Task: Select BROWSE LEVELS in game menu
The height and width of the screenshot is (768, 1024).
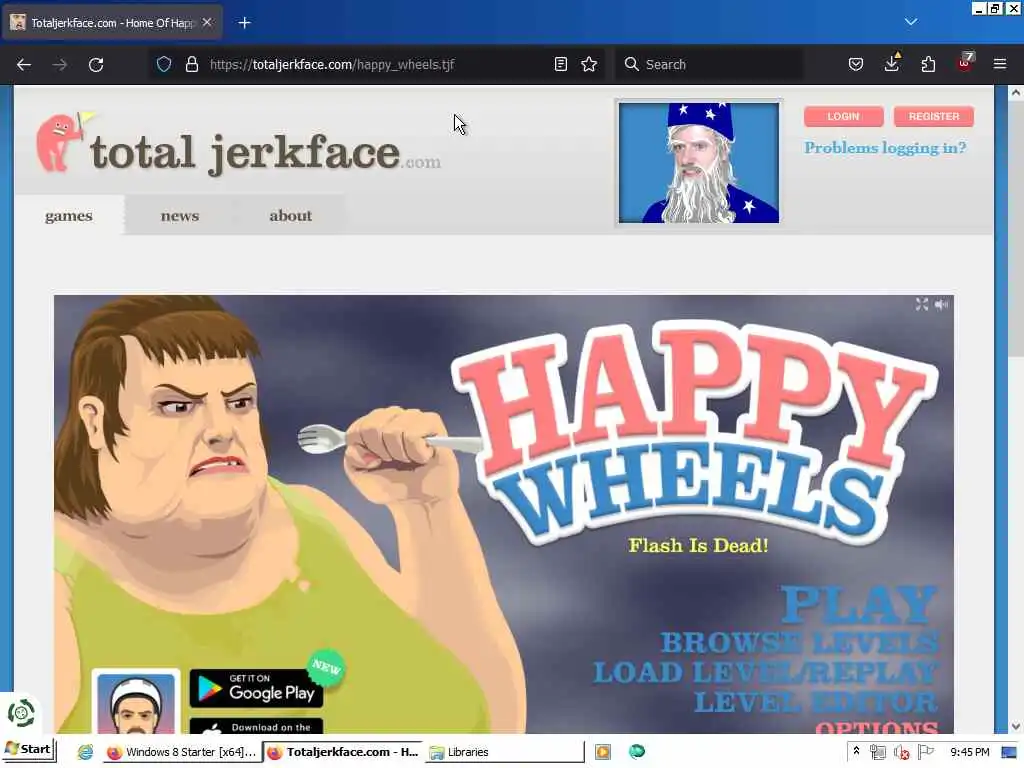Action: tap(799, 643)
